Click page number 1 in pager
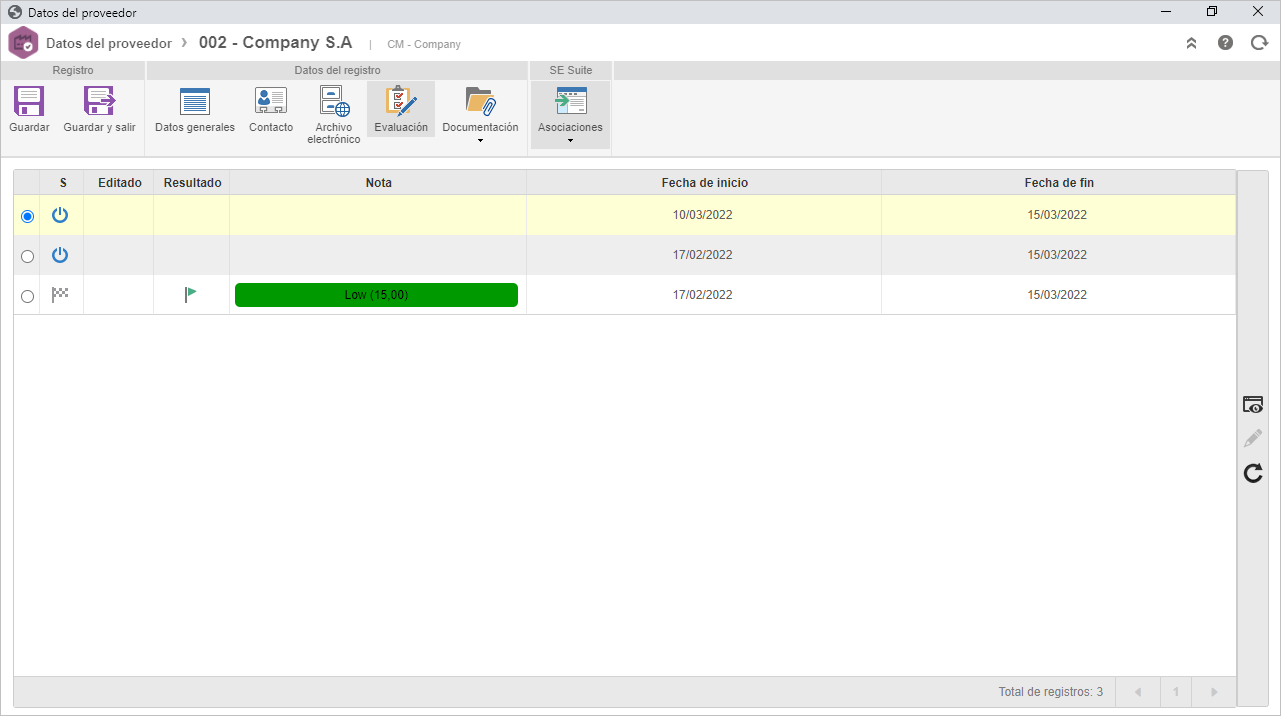The height and width of the screenshot is (716, 1281). click(1176, 692)
